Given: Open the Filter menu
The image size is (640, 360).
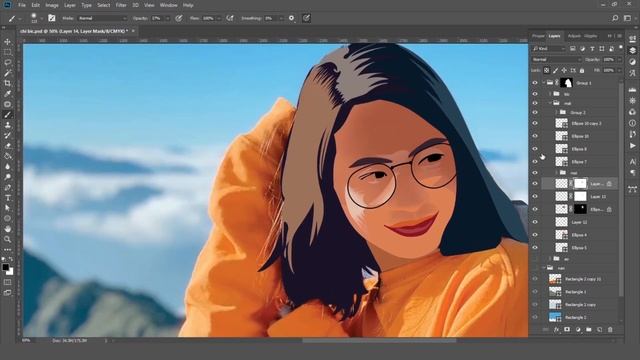Looking at the screenshot, I should point(121,5).
